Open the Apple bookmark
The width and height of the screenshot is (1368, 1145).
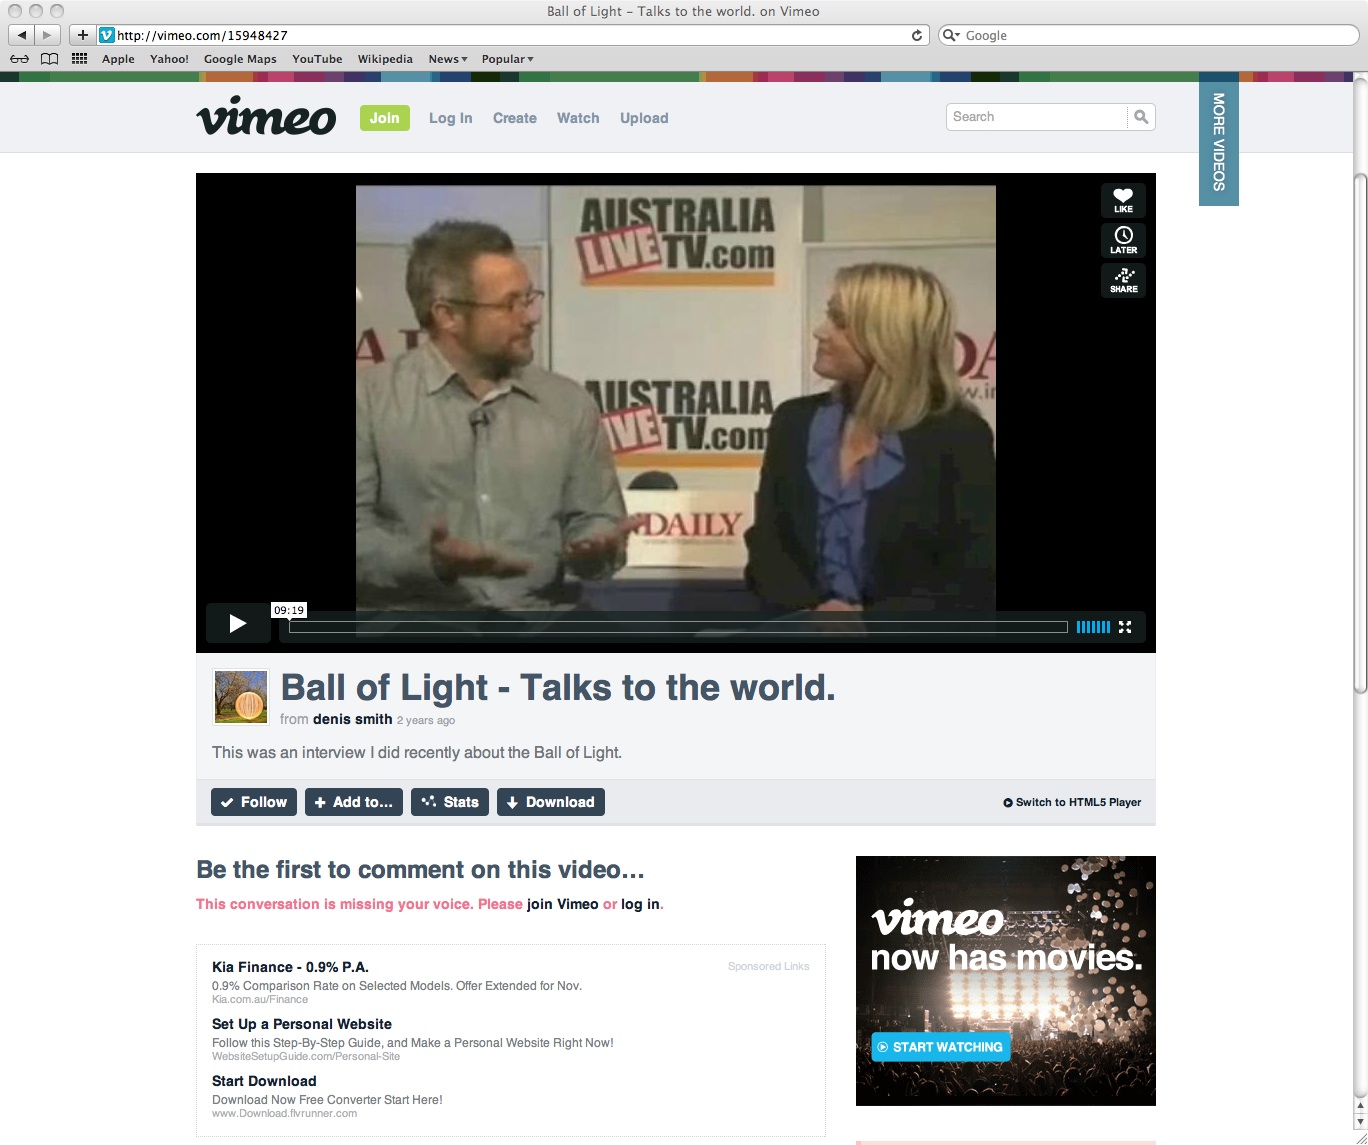[x=118, y=59]
